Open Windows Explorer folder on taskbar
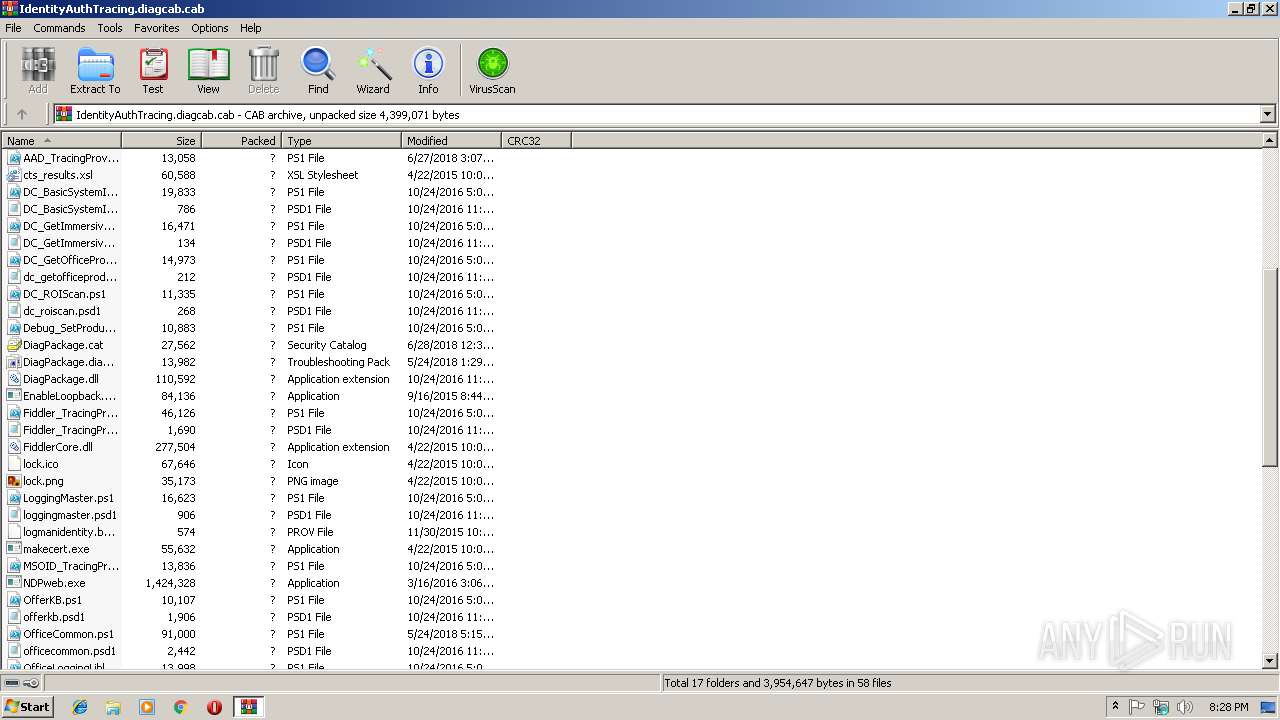Viewport: 1280px width, 720px height. [113, 707]
